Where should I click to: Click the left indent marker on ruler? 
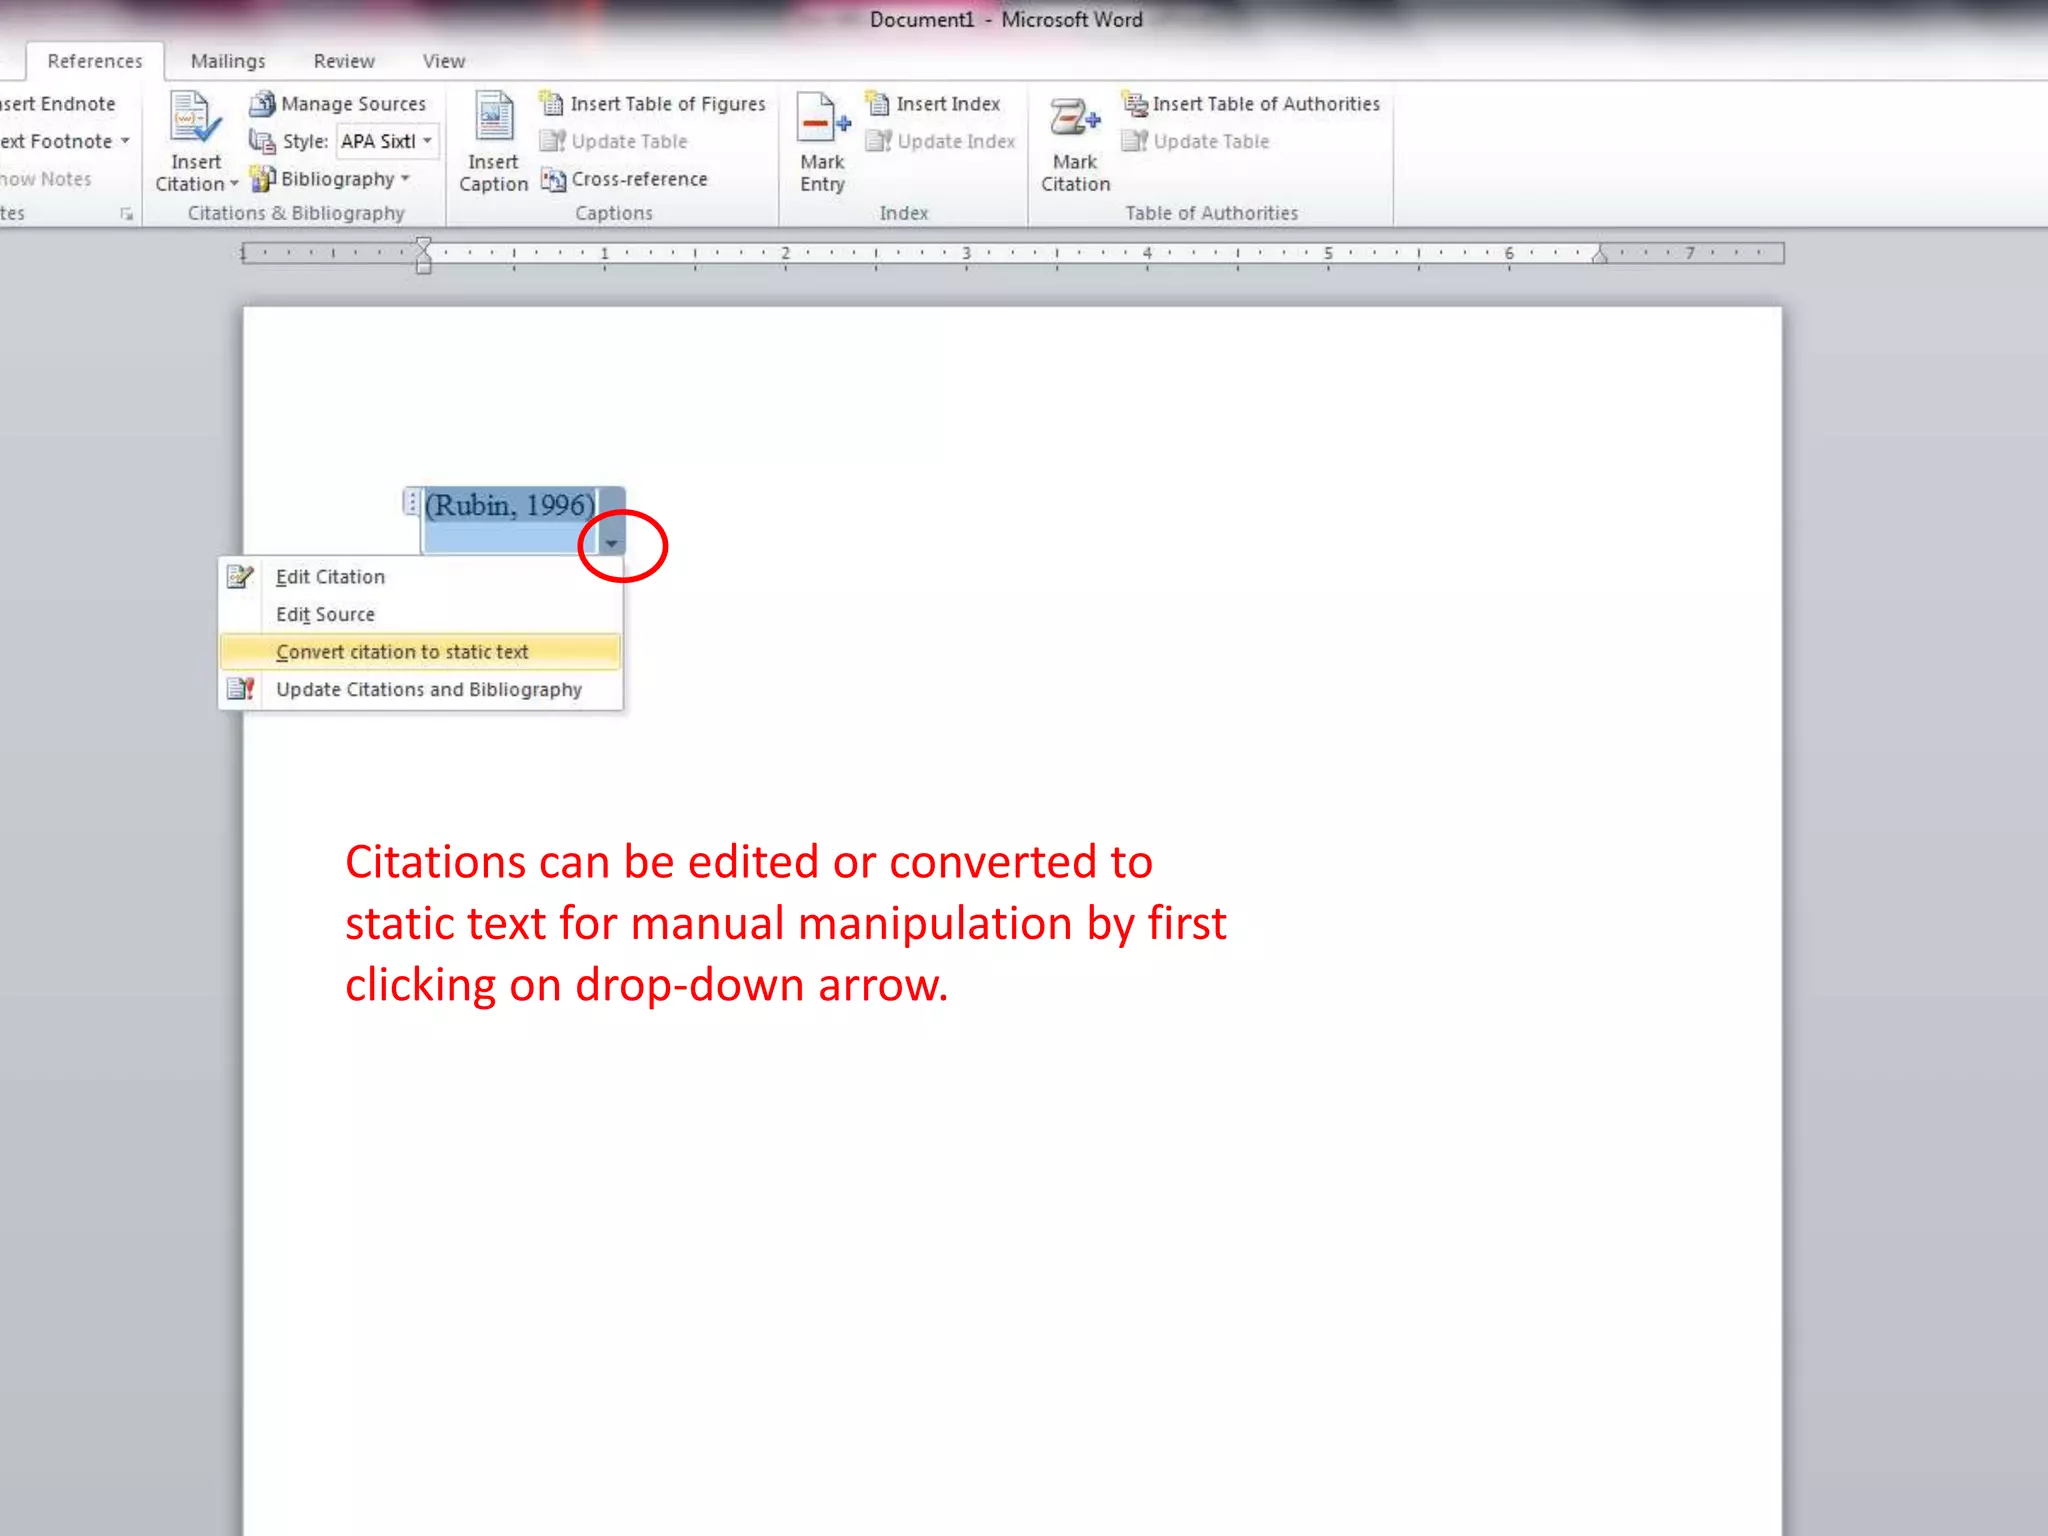[x=424, y=255]
